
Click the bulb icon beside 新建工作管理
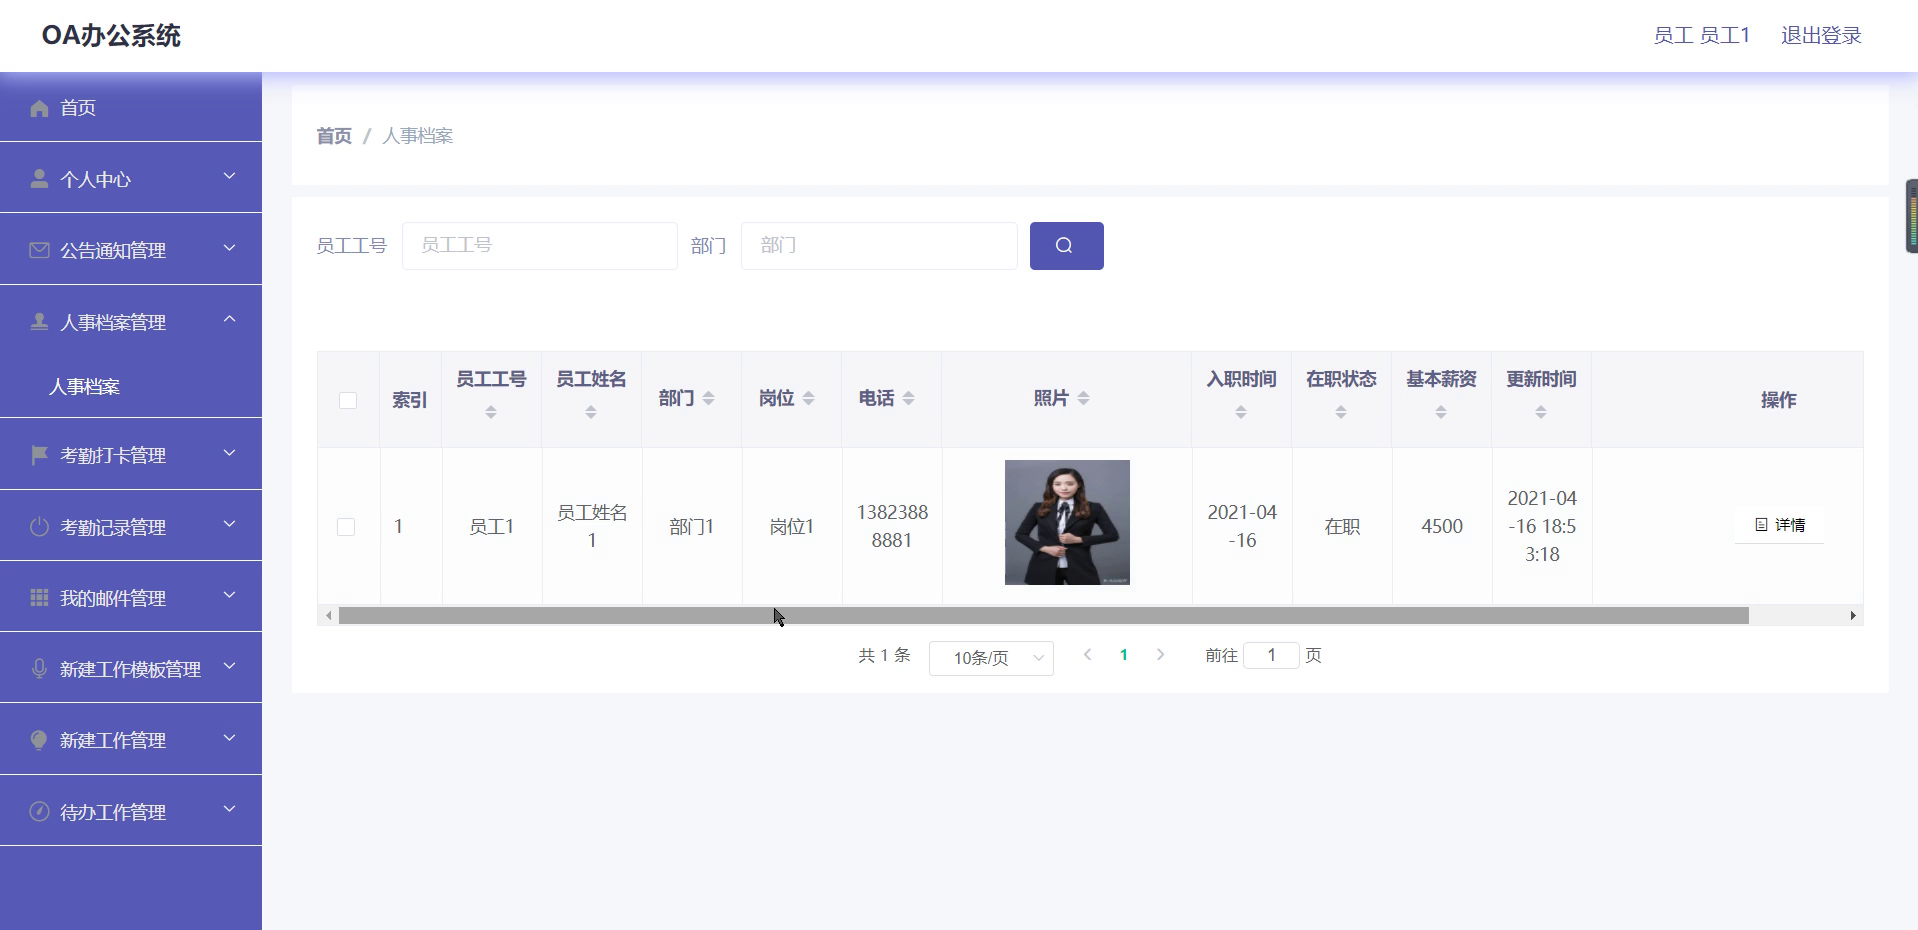39,740
